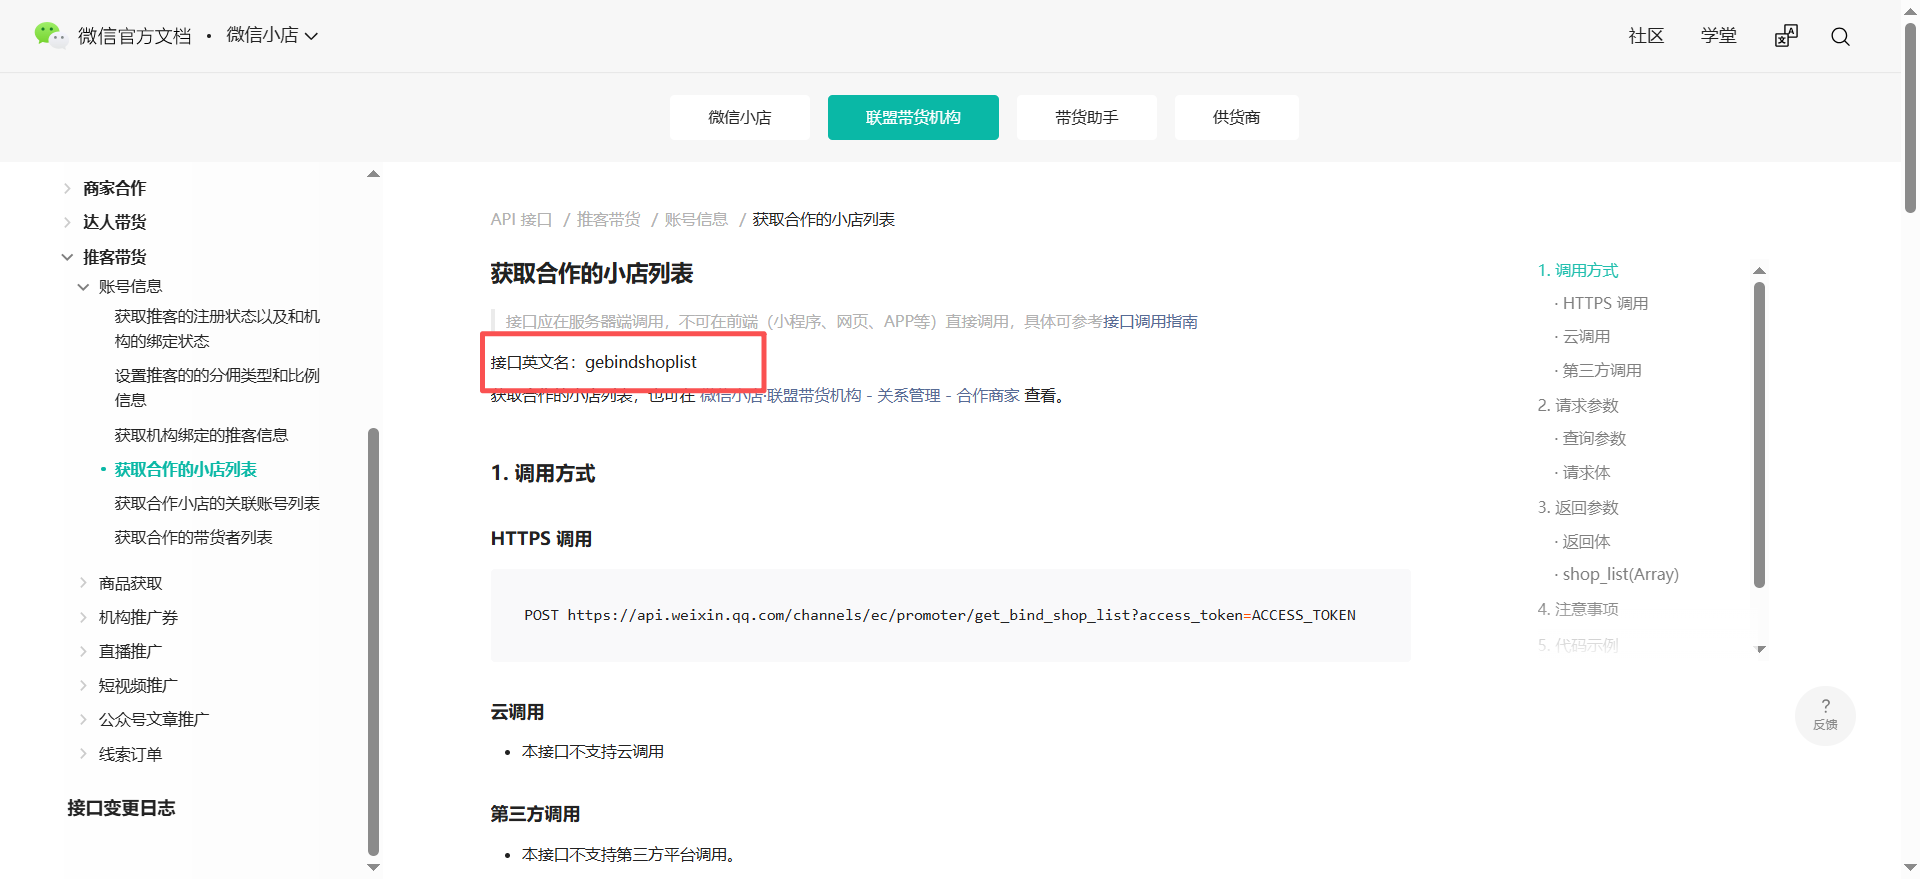The height and width of the screenshot is (879, 1920).
Task: Click the outline panel scroll-up arrow
Action: [x=1760, y=270]
